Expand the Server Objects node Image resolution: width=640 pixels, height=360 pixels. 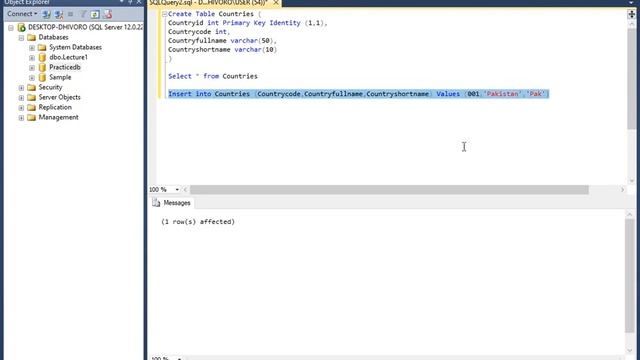click(x=21, y=98)
